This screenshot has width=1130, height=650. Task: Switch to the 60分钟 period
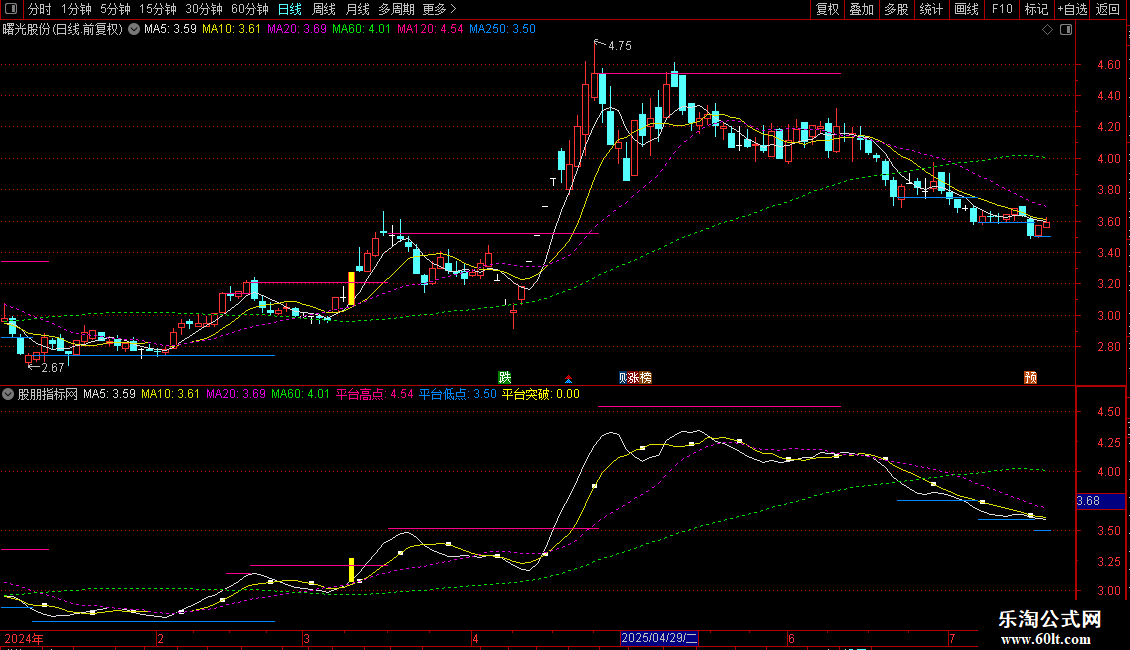click(x=250, y=9)
